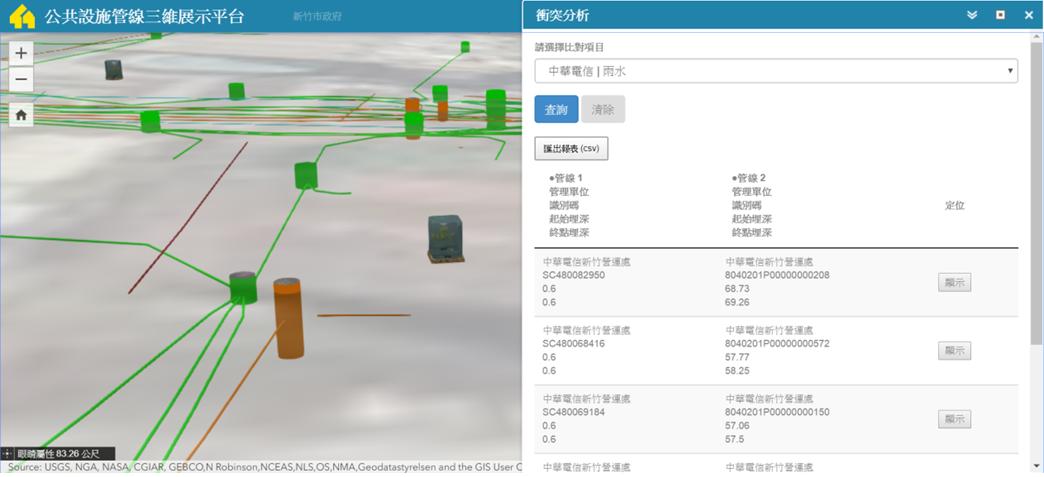The image size is (1044, 477).
Task: Select the identifier 8040201P00000000572
Action: pos(777,344)
